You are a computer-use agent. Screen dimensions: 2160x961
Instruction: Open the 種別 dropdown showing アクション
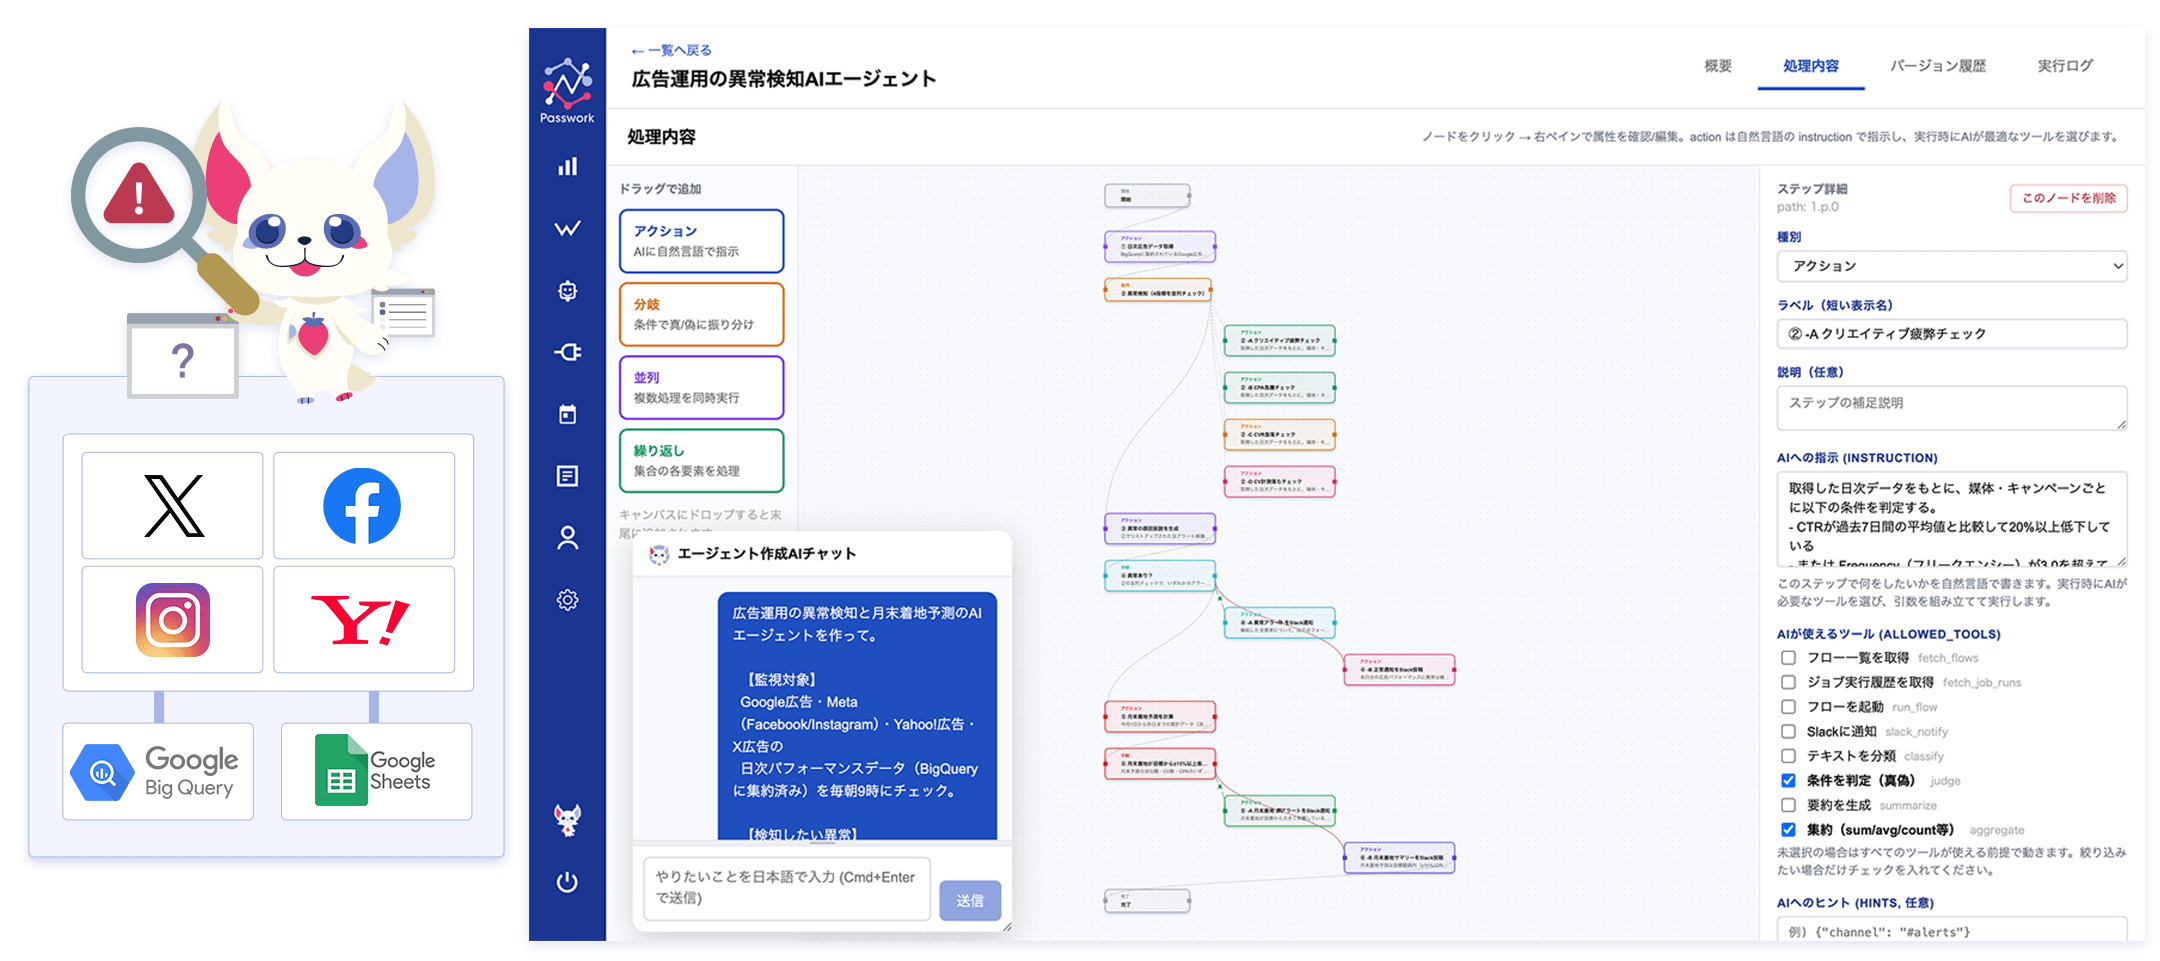1950,266
